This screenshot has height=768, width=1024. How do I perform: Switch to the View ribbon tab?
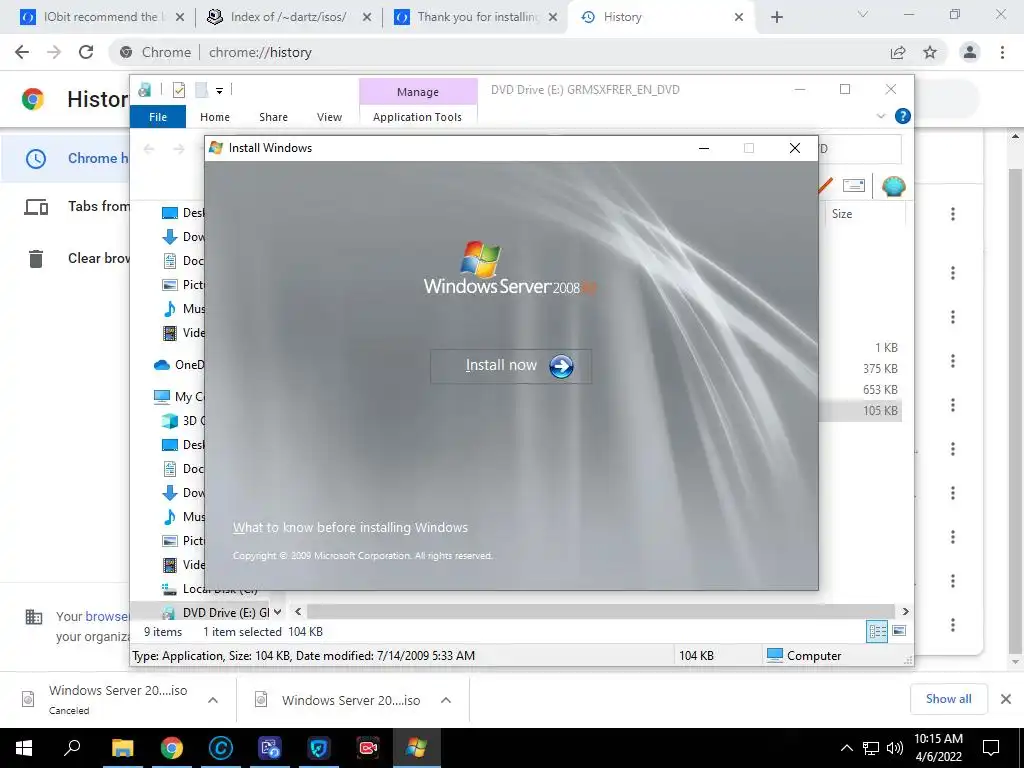point(329,117)
